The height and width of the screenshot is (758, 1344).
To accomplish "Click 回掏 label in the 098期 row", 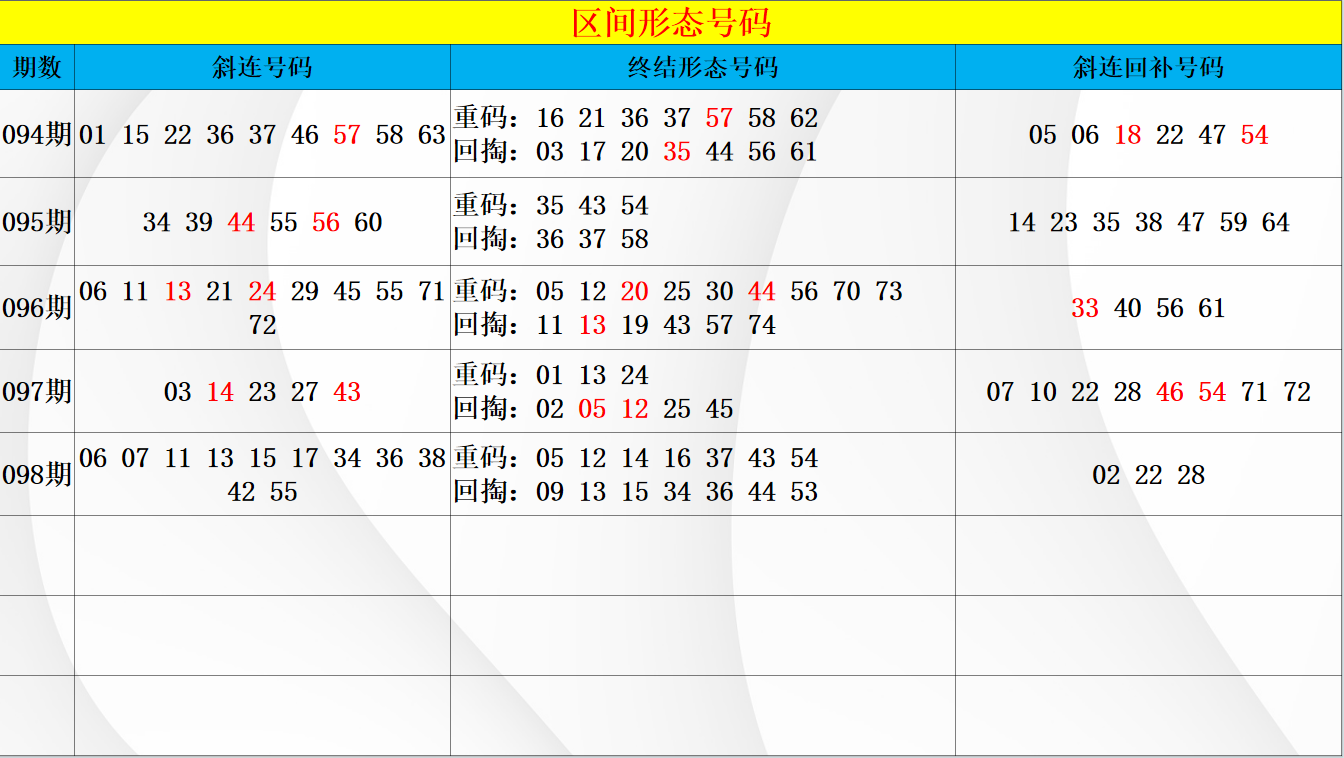I will (484, 492).
